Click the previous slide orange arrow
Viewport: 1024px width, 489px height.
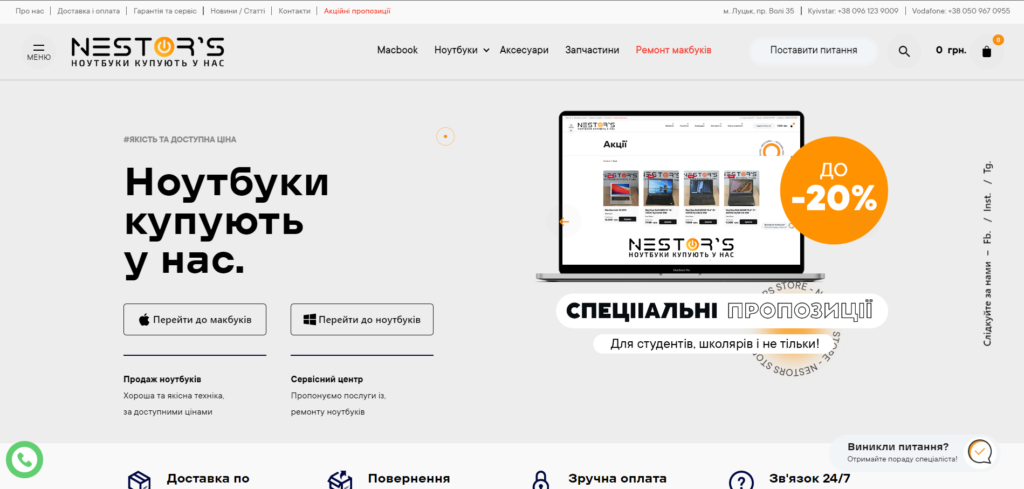pyautogui.click(x=565, y=221)
